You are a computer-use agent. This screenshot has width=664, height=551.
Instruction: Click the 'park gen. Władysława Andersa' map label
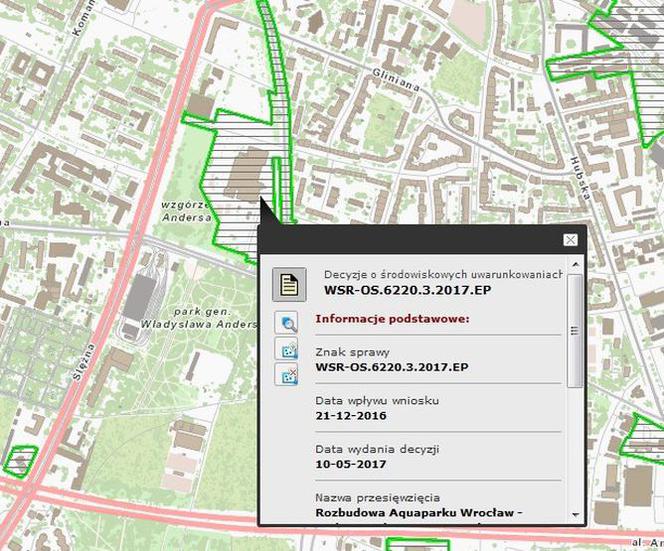(x=199, y=318)
